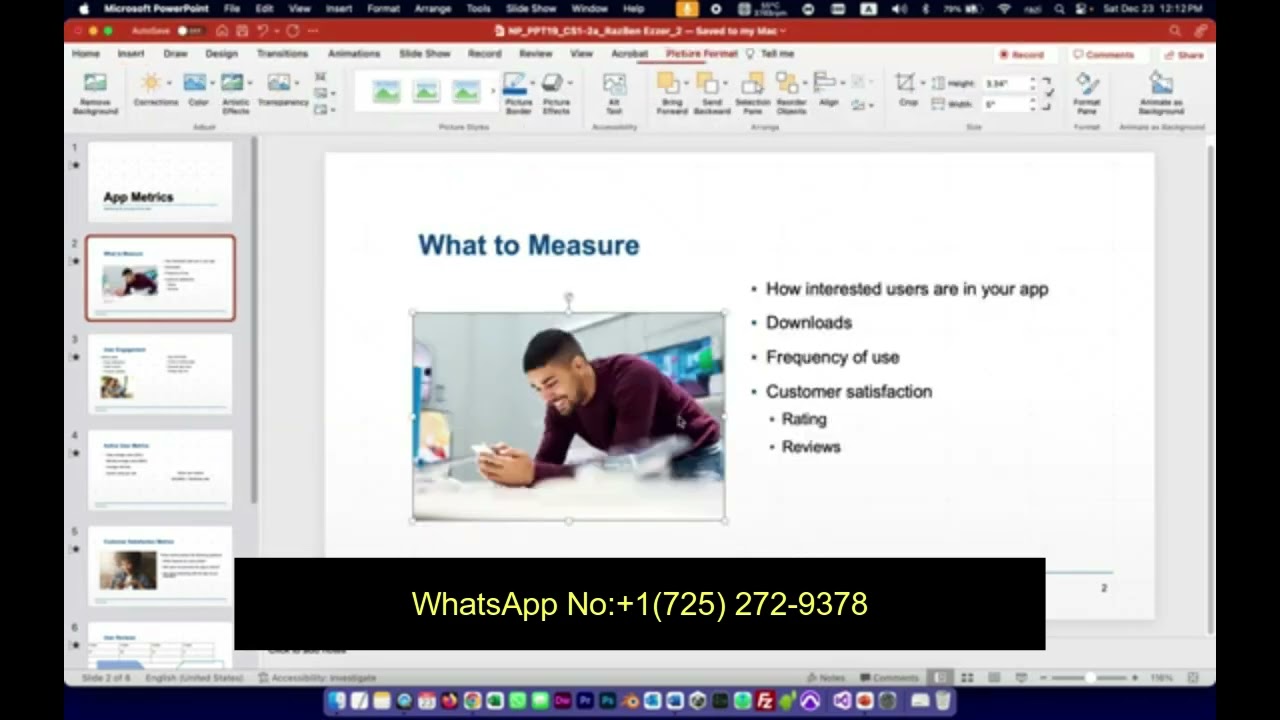Expand the Picture Effects dropdown arrow
Viewport: 1280px width, 720px height.
click(571, 83)
